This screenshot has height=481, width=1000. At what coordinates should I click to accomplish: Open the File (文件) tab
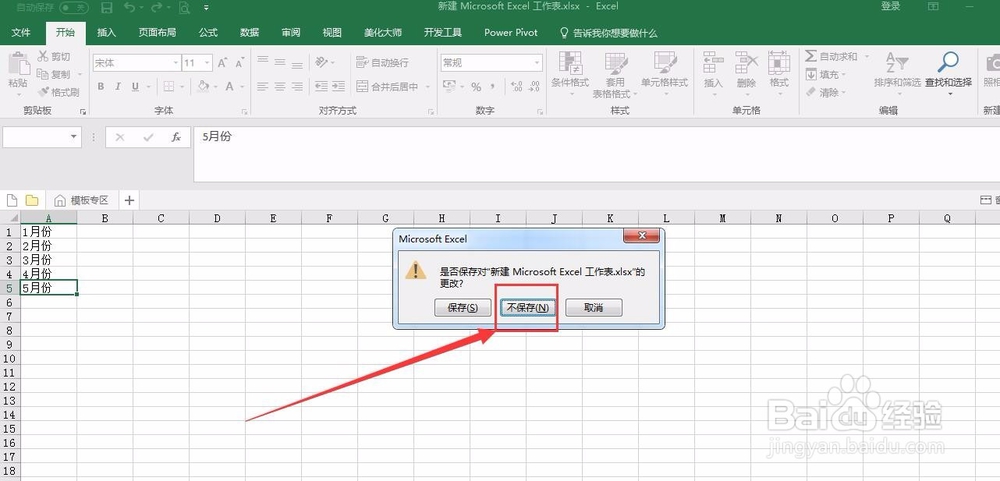[21, 33]
